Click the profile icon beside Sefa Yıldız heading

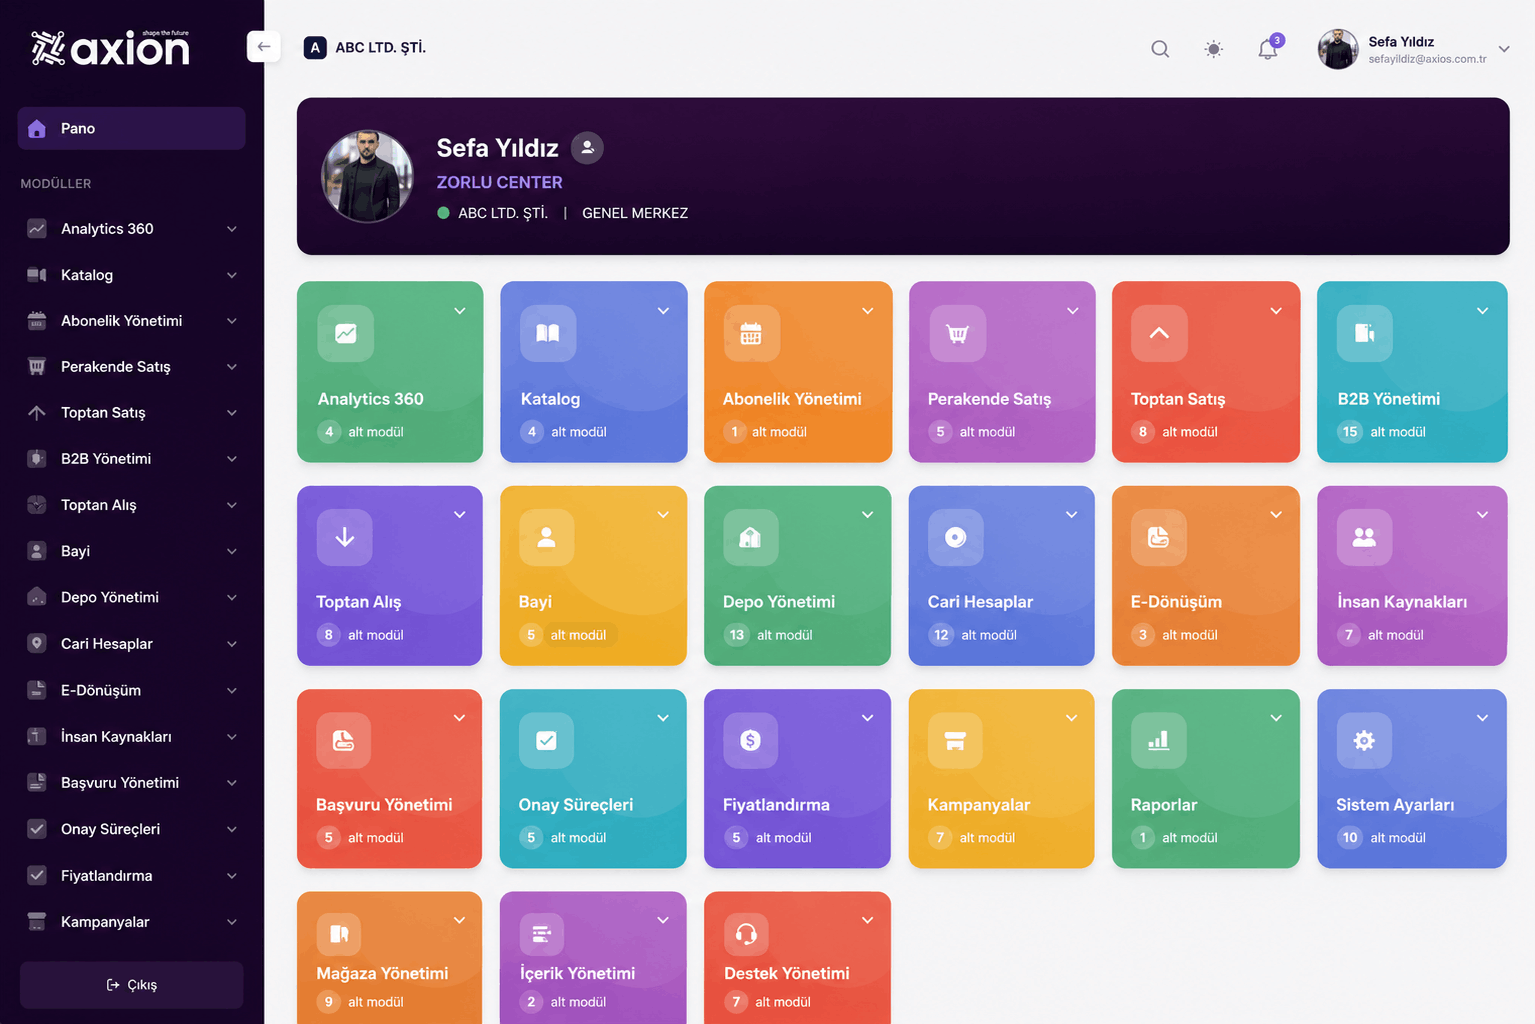coord(587,148)
